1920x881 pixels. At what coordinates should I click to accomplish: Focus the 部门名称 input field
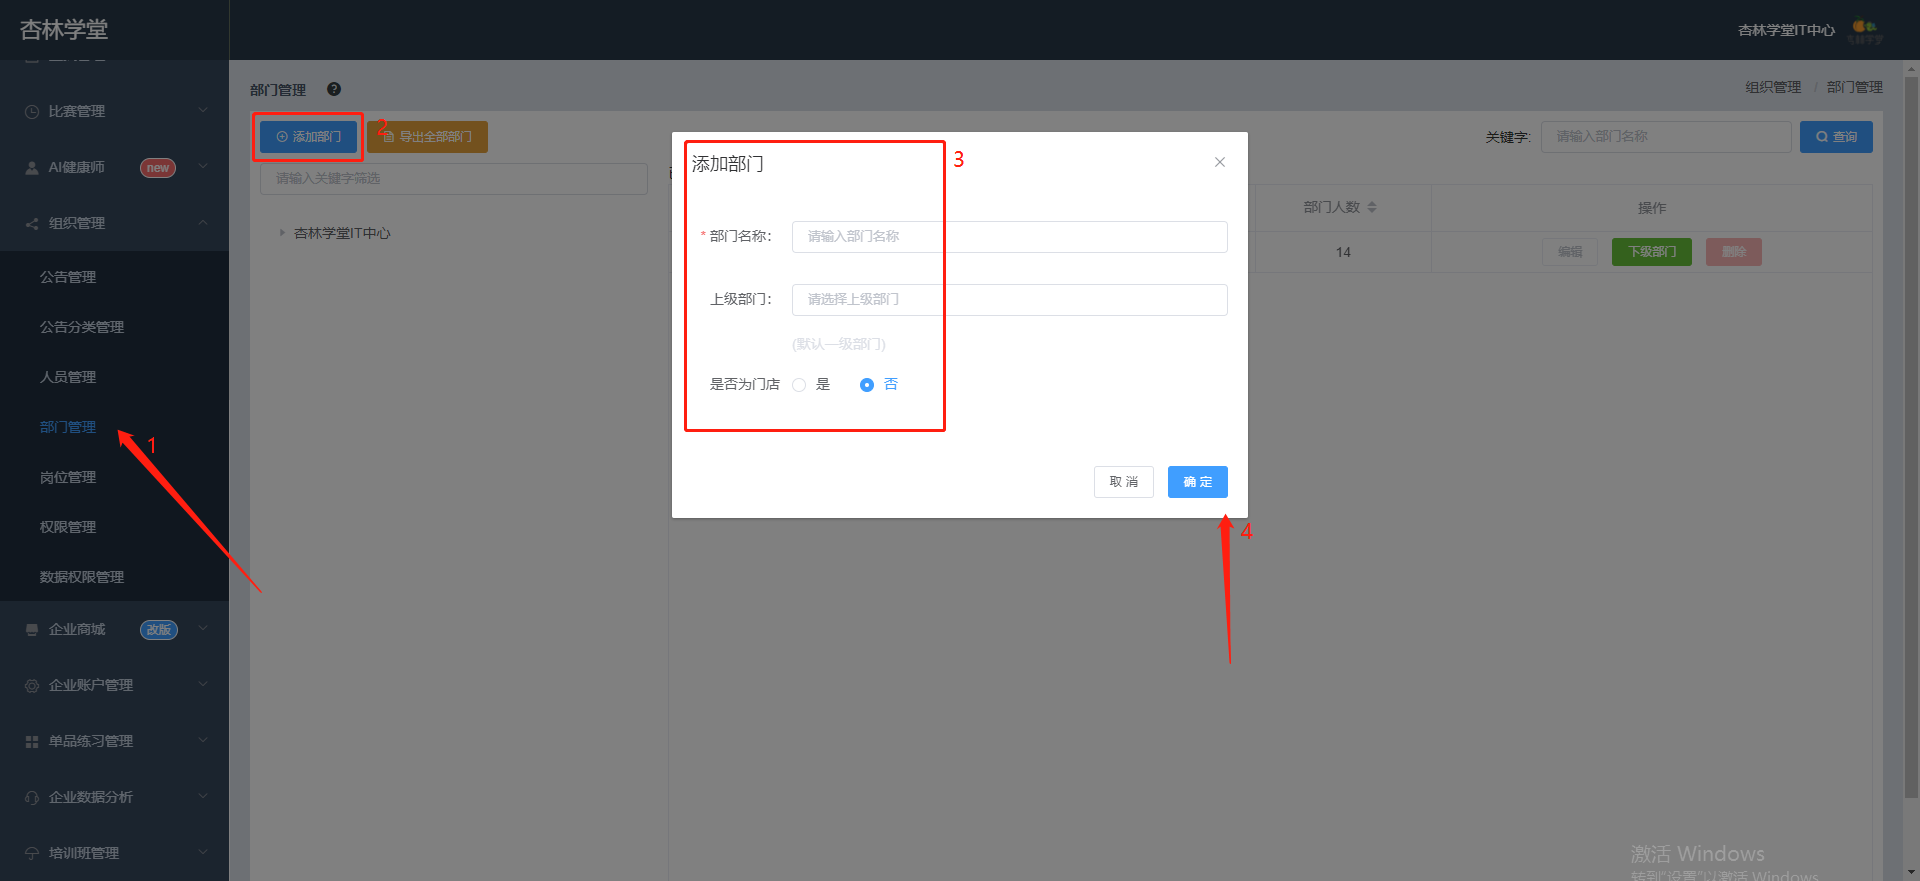coord(1010,237)
